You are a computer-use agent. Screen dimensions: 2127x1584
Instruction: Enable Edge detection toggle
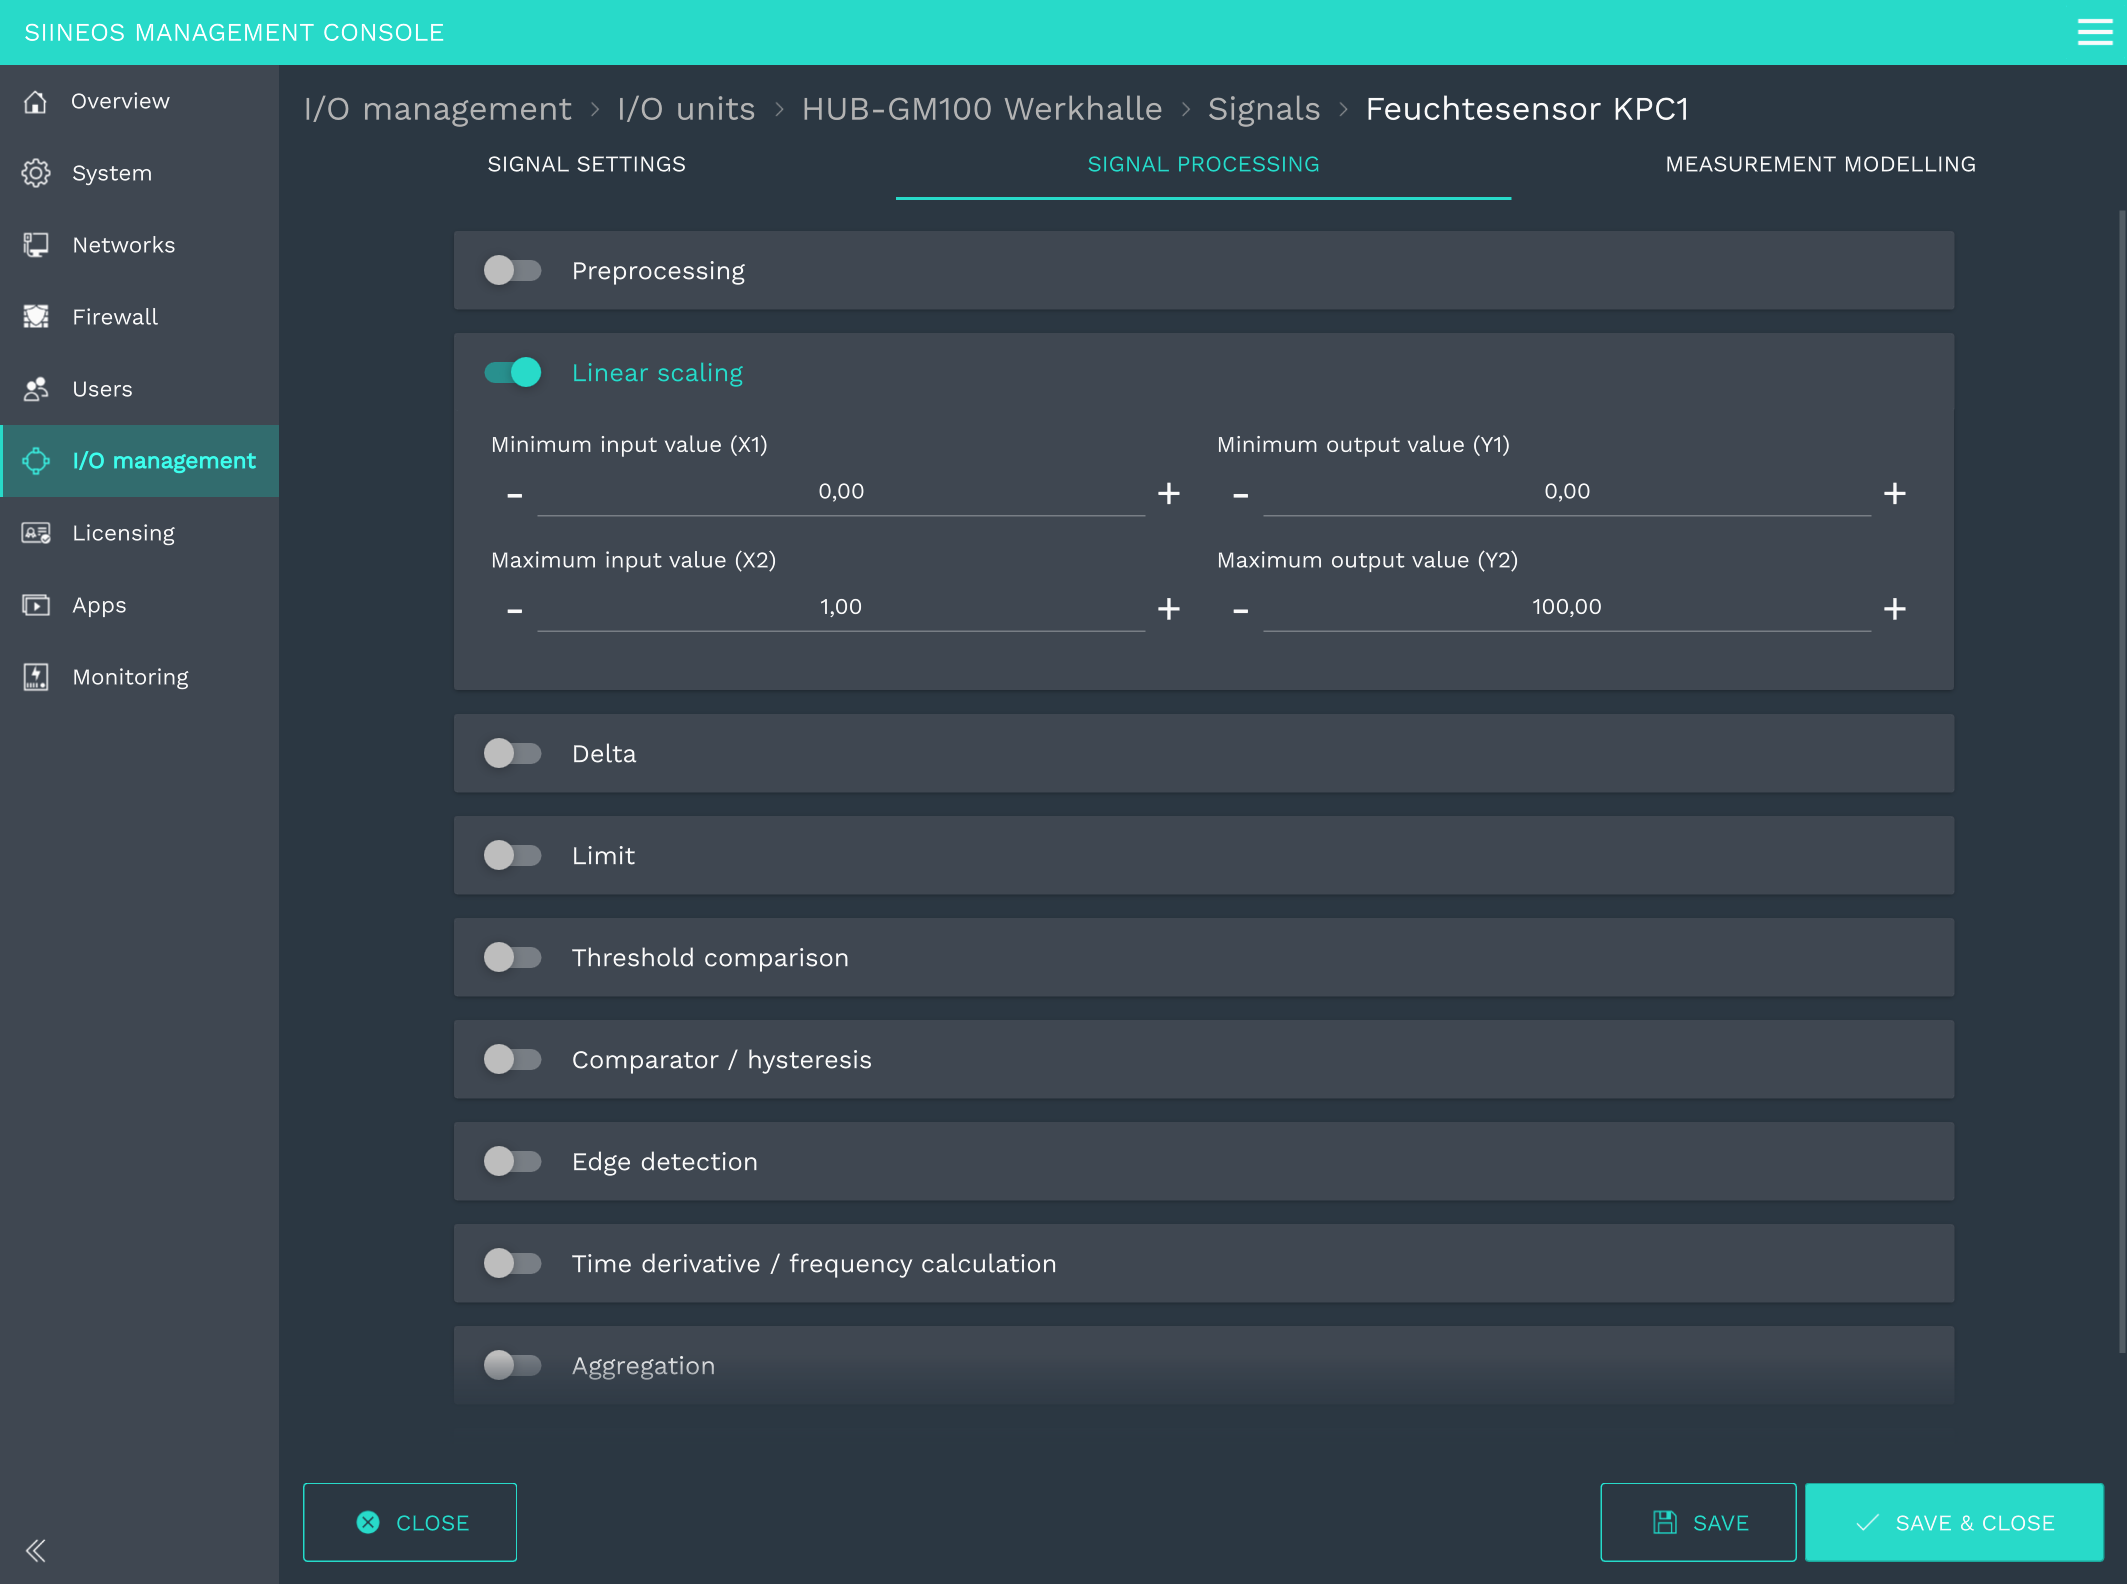[513, 1161]
